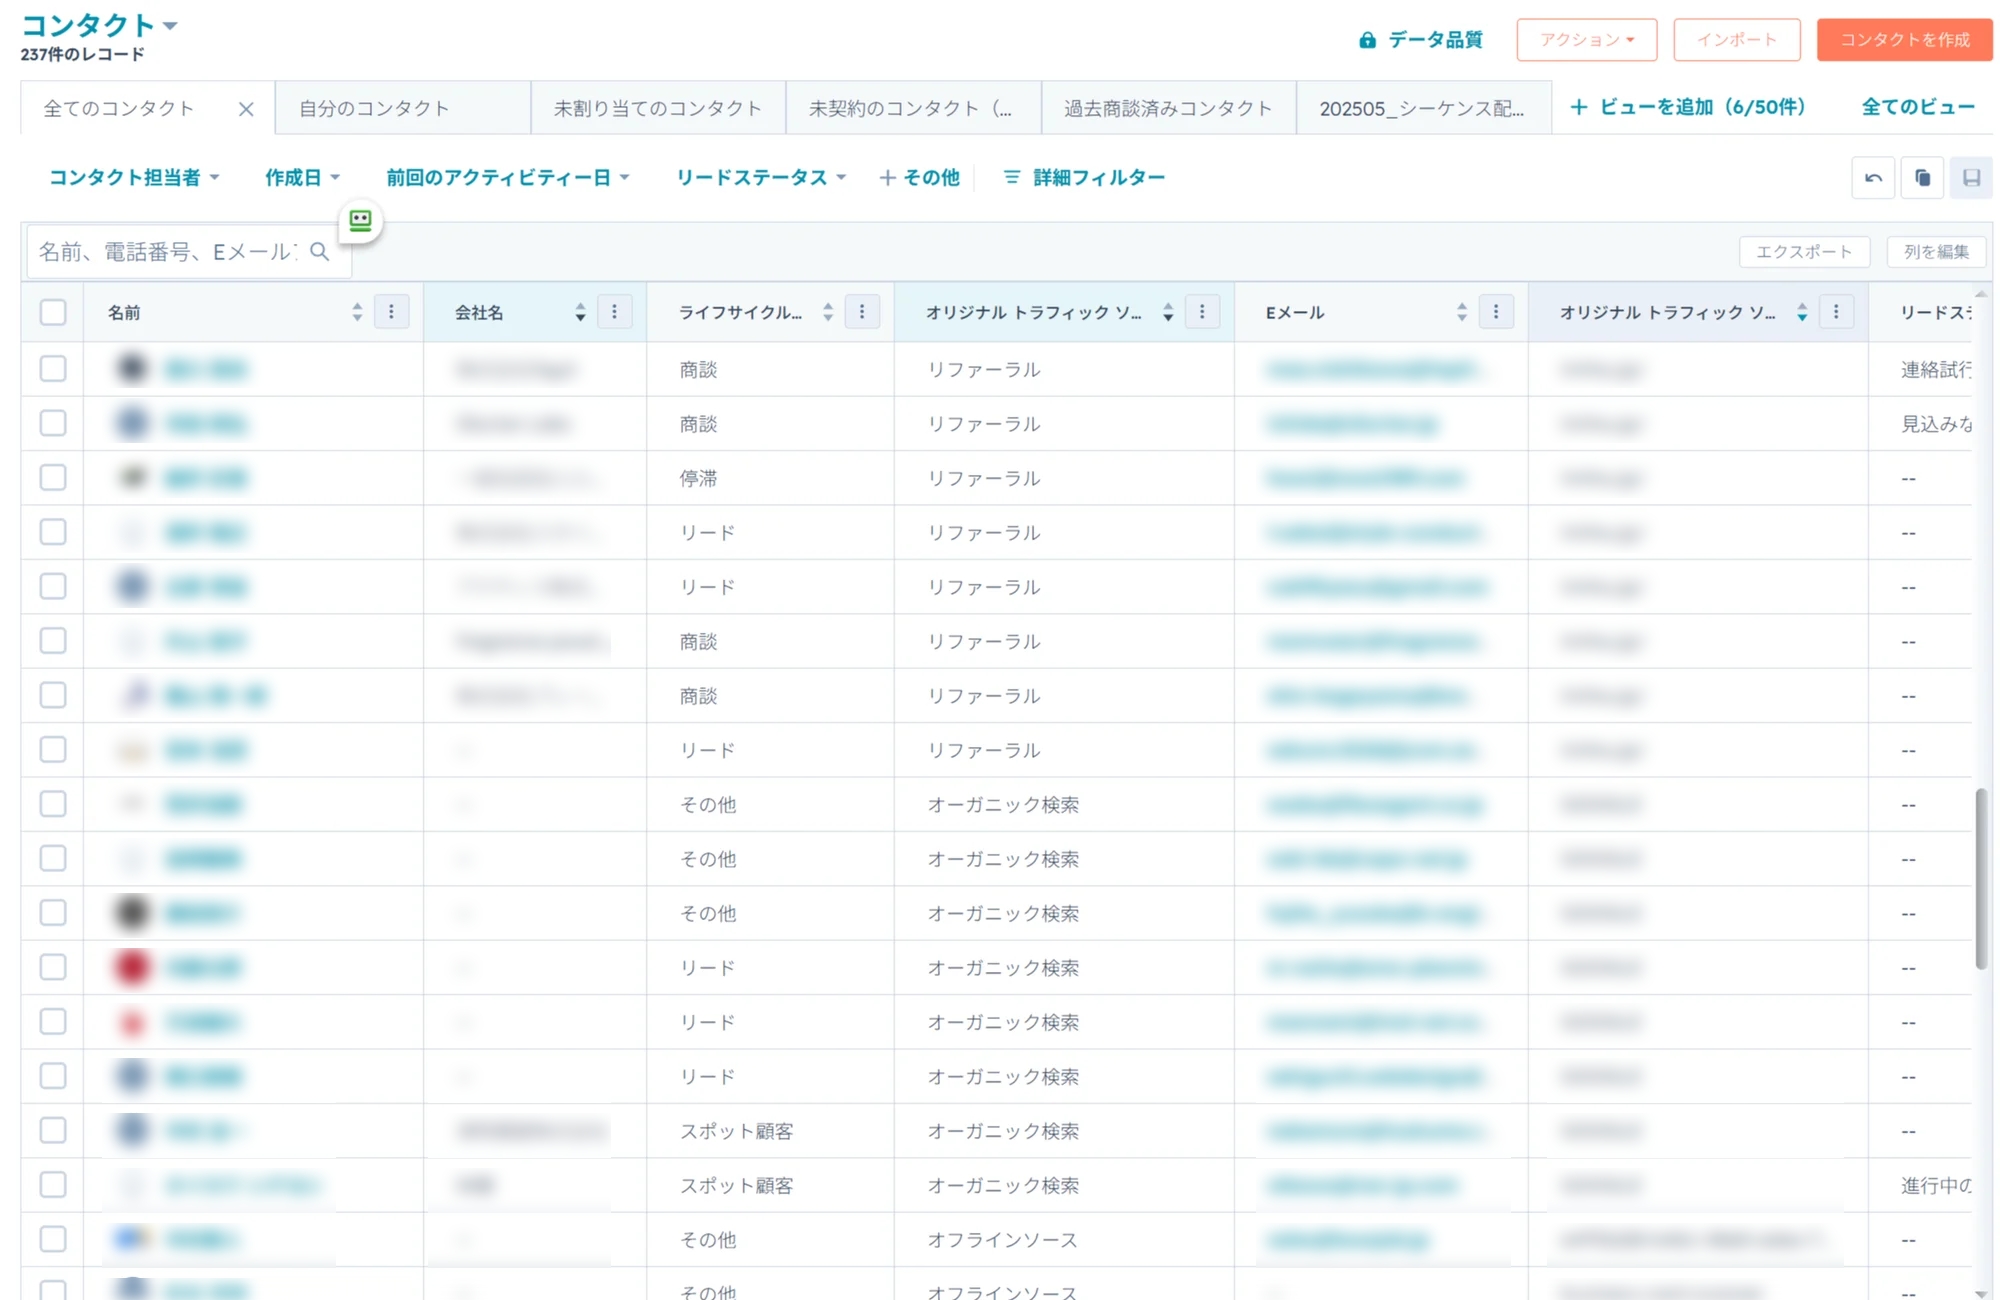Check the first 商談 row checkbox

tap(53, 369)
